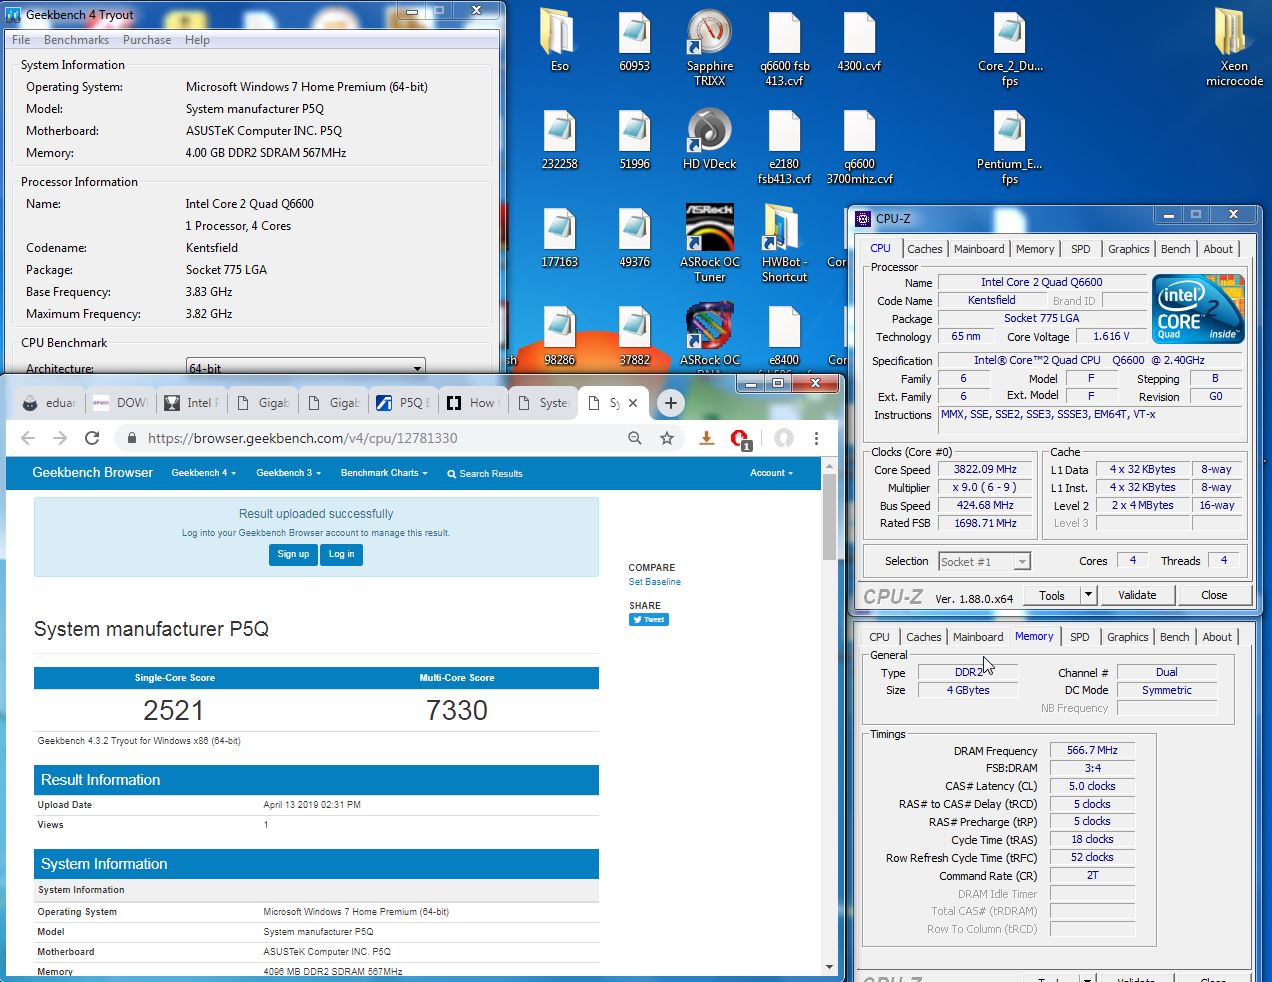View site info via the padlock icon

pyautogui.click(x=131, y=438)
